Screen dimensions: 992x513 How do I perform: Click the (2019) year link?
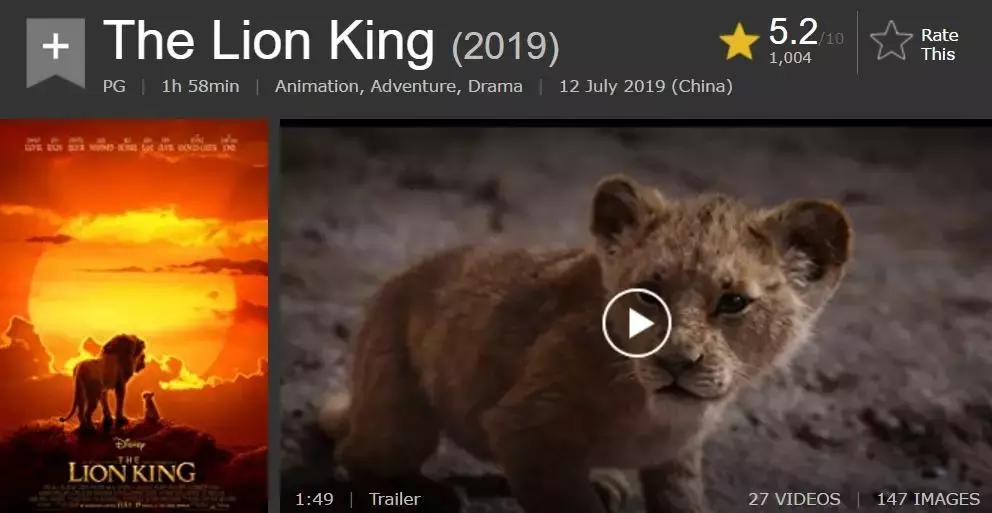[505, 47]
